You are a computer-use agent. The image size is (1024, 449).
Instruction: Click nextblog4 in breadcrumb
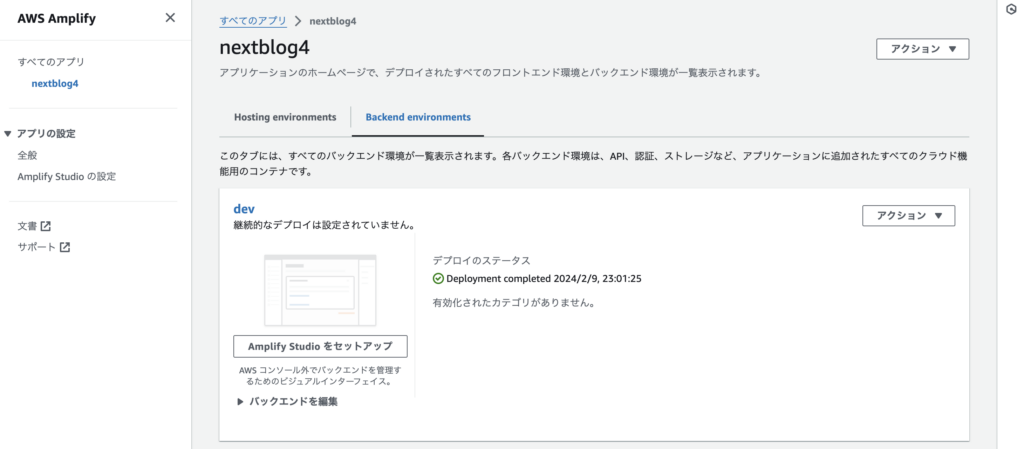(332, 21)
